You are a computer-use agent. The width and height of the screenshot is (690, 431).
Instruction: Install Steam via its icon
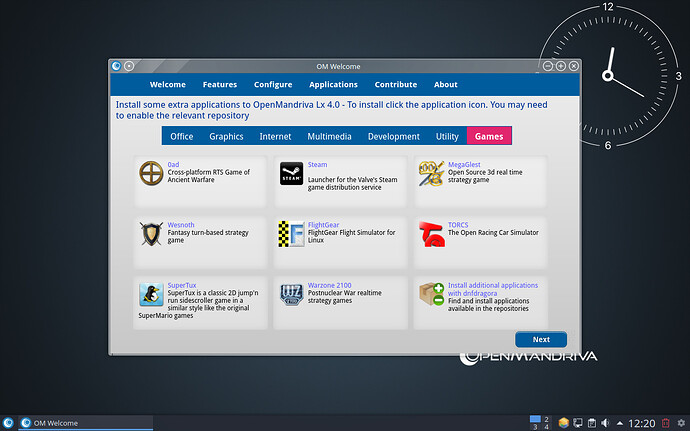pos(291,173)
